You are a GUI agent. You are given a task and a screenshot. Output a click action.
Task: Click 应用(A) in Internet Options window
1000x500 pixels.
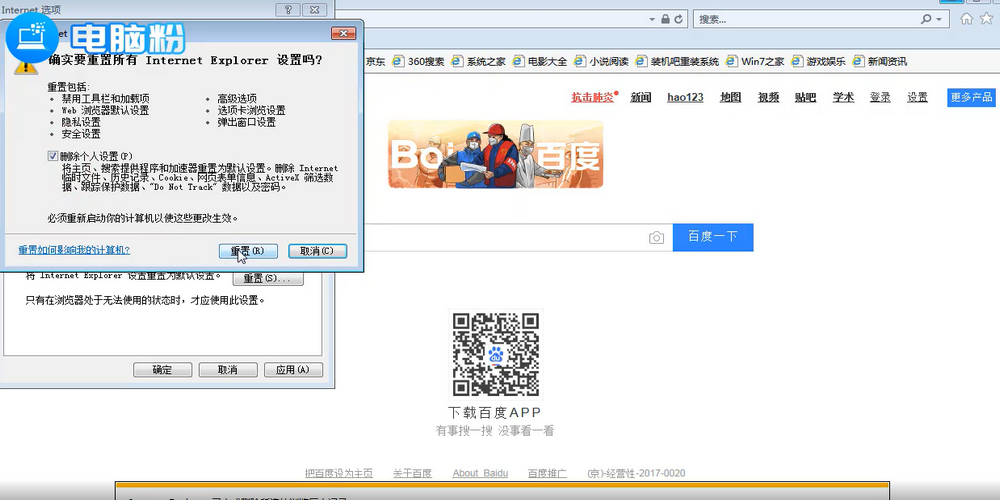pos(293,370)
